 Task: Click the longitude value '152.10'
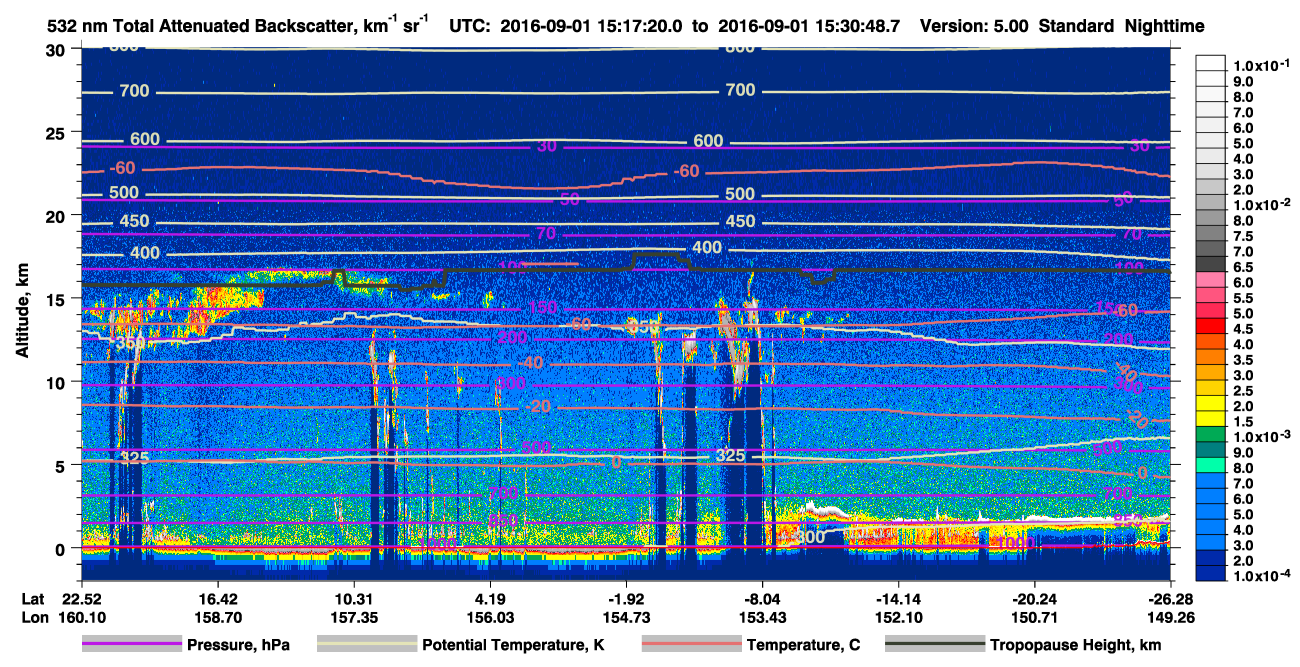point(899,618)
